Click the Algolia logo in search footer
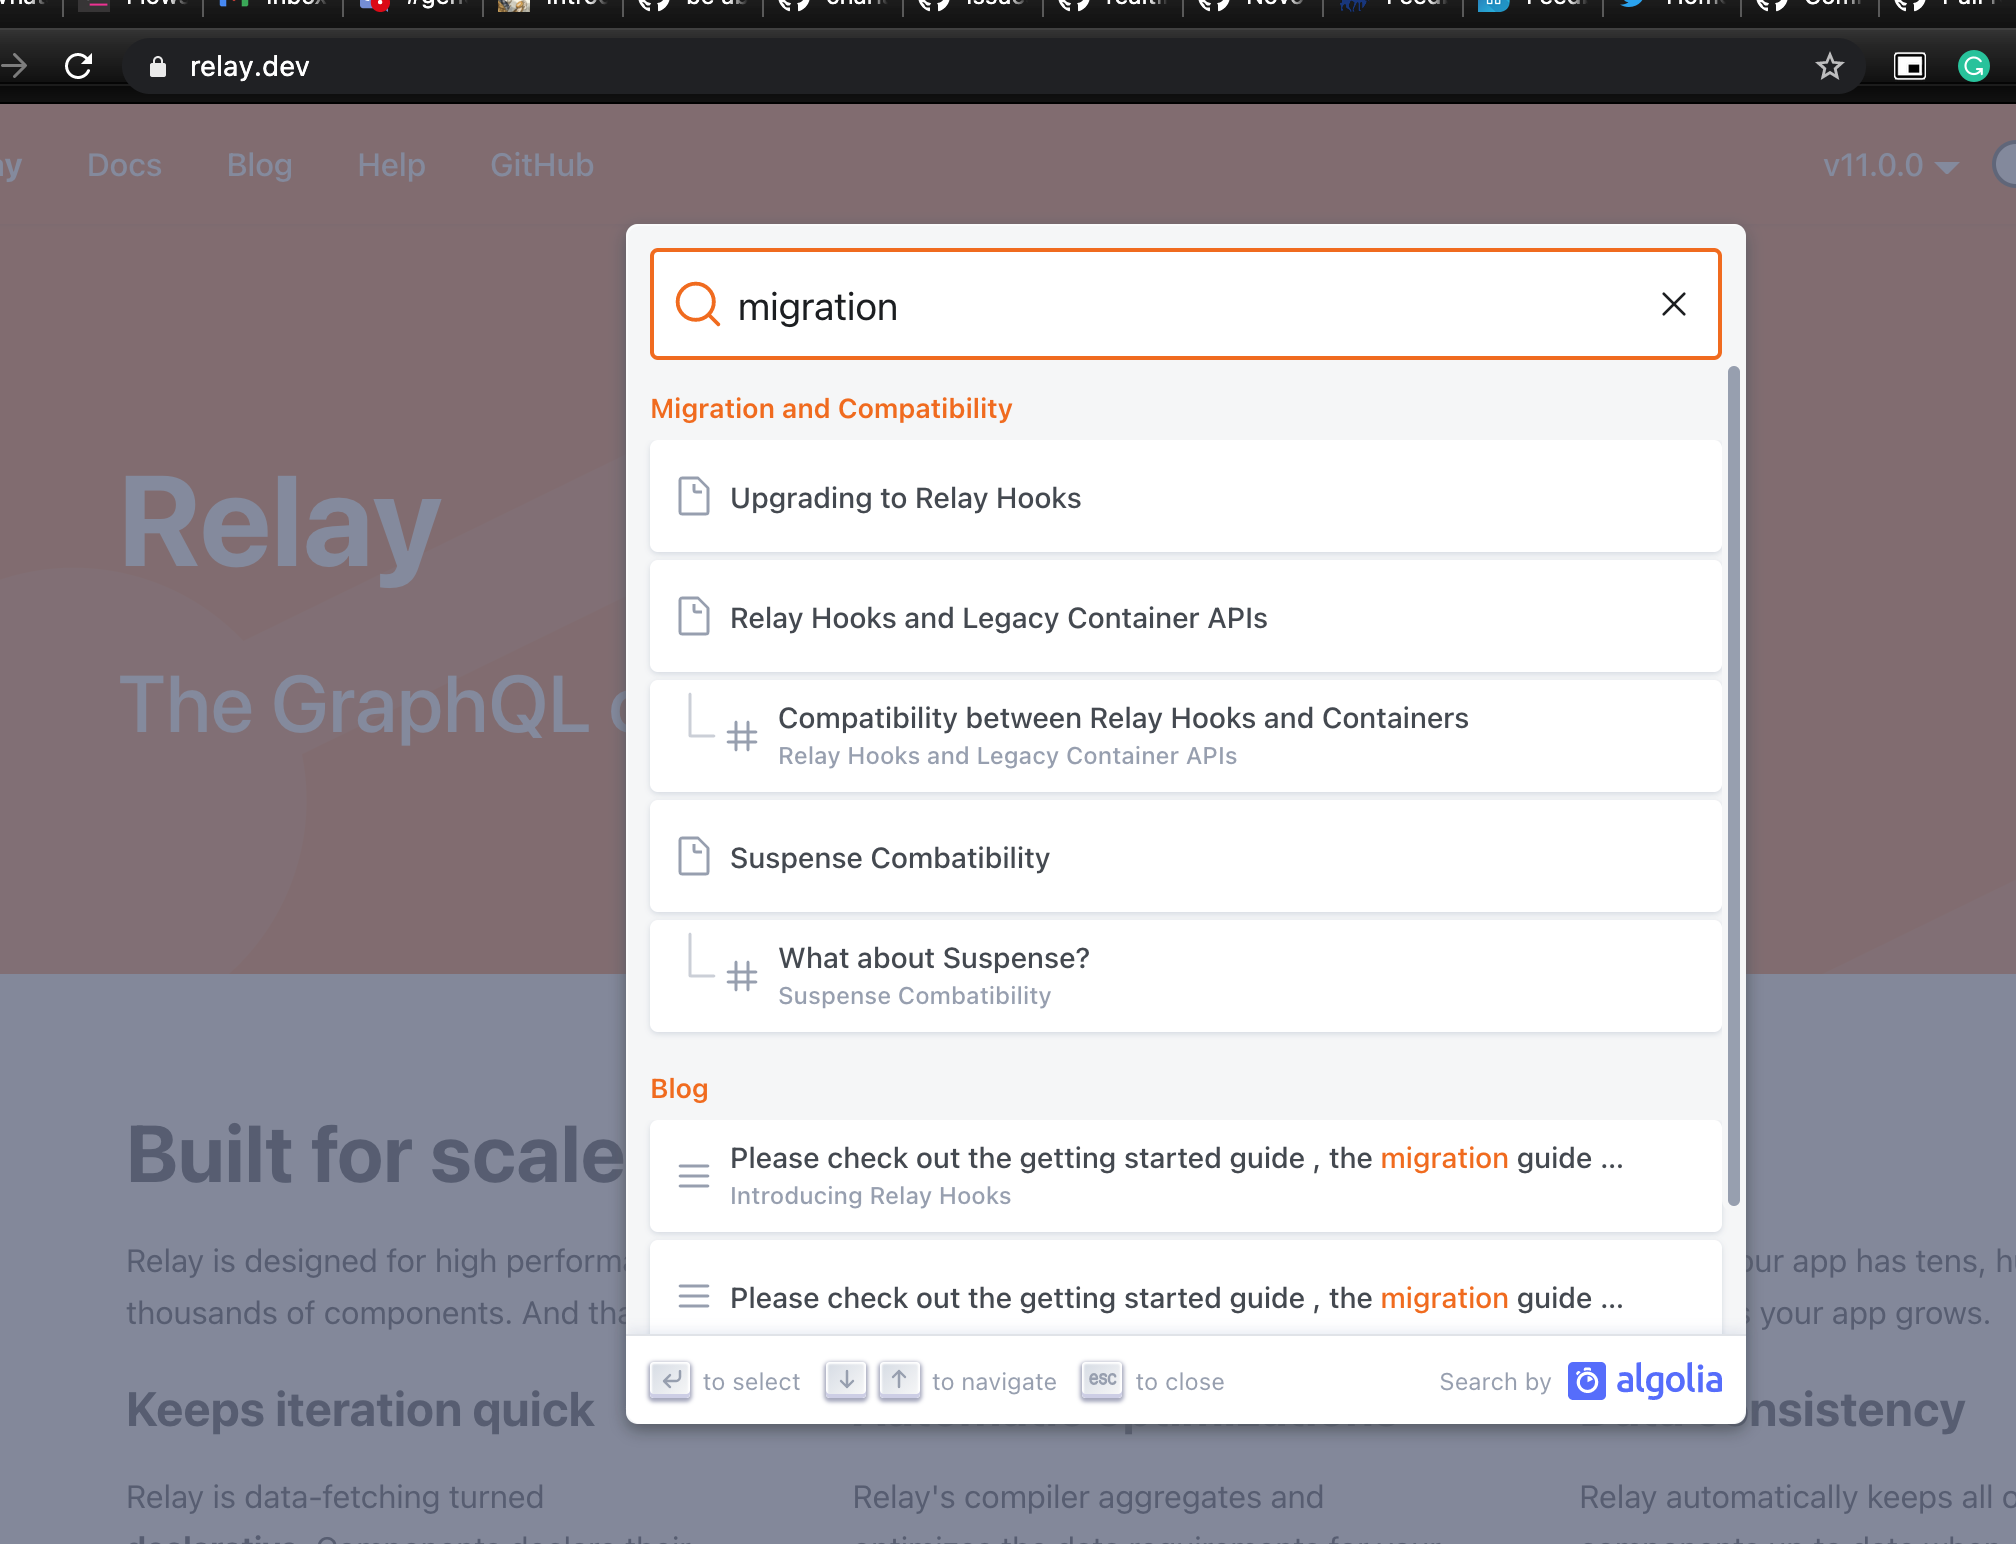The width and height of the screenshot is (2016, 1544). click(1644, 1381)
